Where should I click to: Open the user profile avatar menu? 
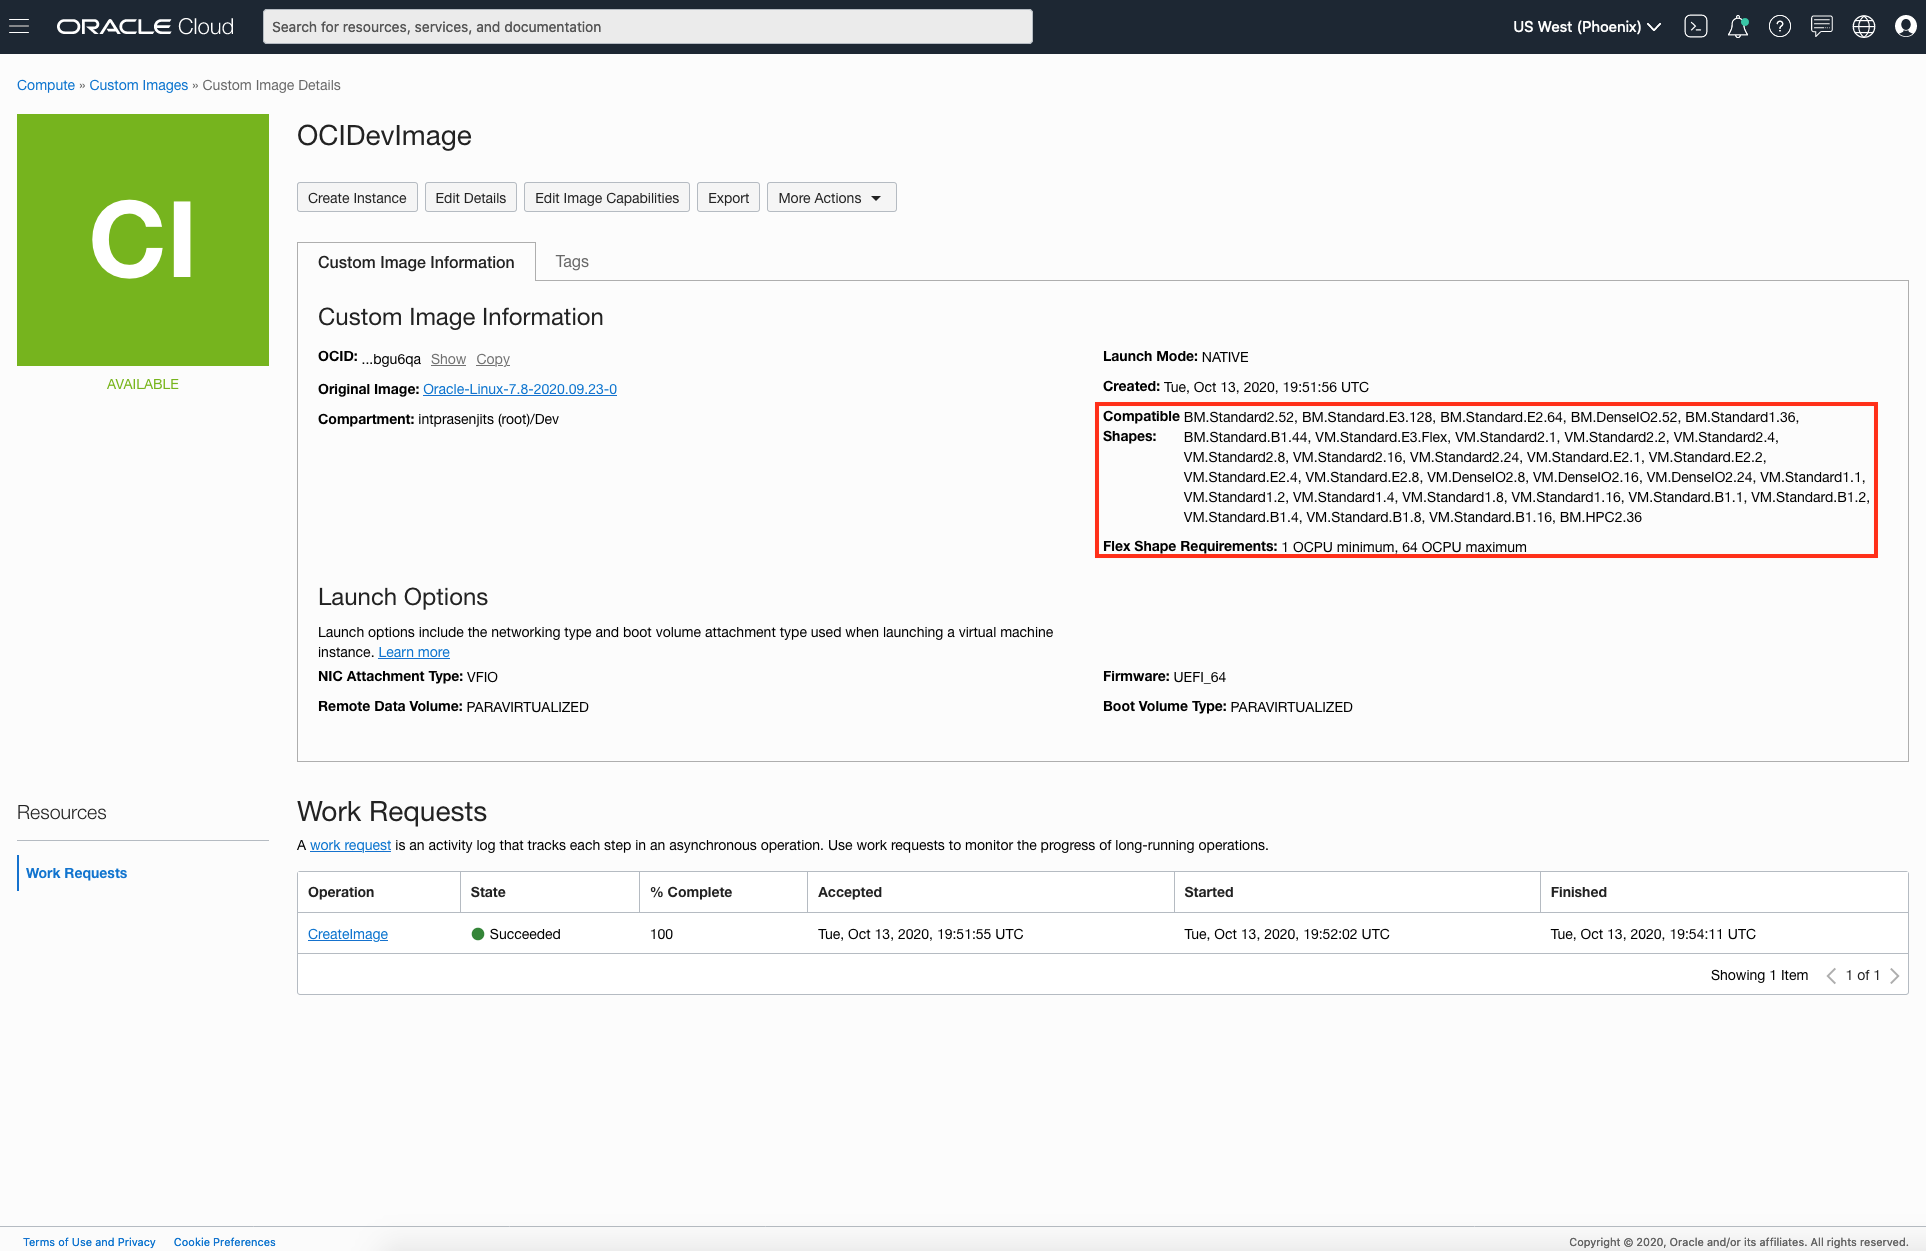(x=1906, y=27)
